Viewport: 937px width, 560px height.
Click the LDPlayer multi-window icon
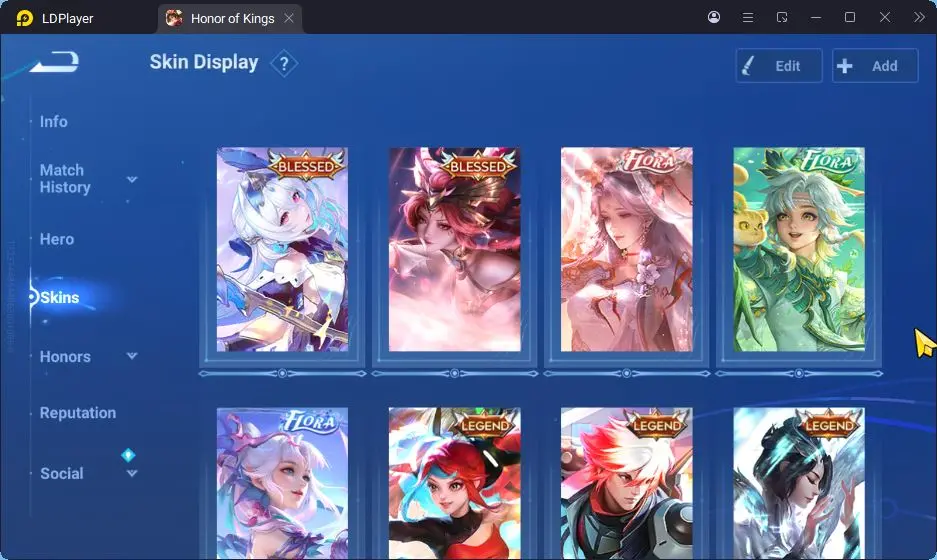pos(782,17)
